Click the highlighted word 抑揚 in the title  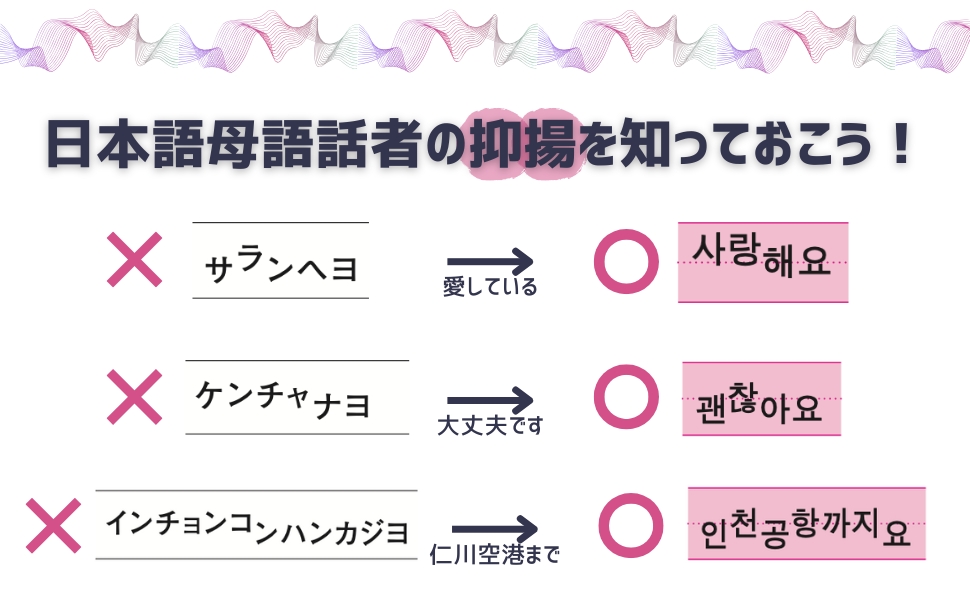pyautogui.click(x=523, y=145)
